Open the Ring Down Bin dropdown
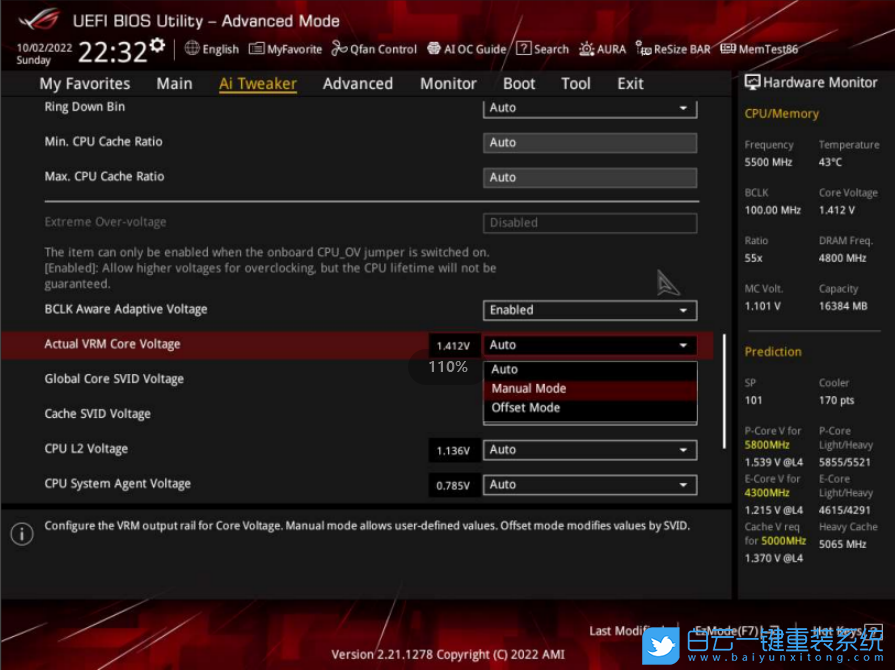Viewport: 895px width, 670px height. pos(589,107)
